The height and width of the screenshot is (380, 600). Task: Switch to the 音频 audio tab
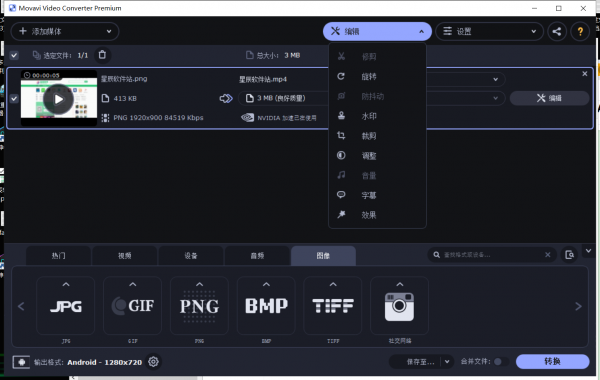coord(257,256)
